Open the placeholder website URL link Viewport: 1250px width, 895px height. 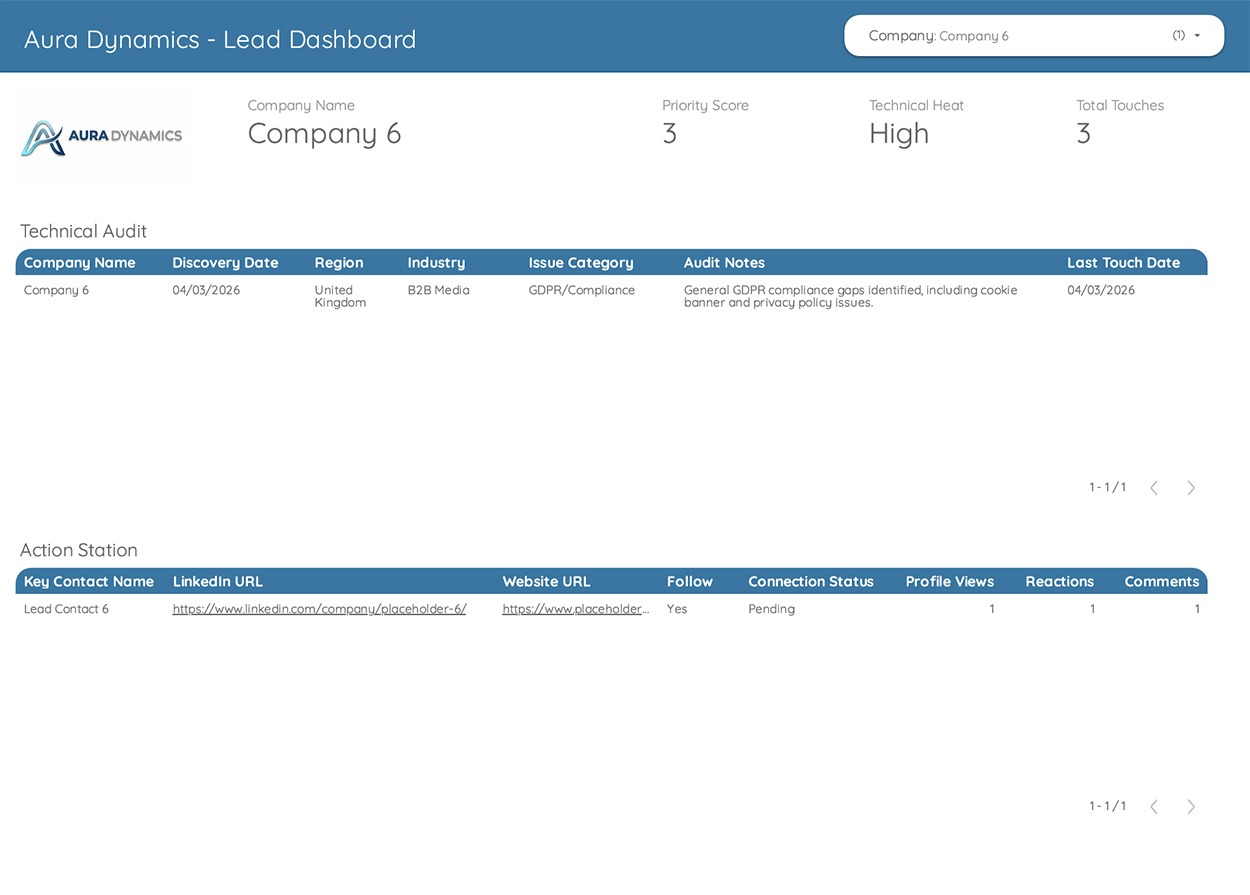575,609
